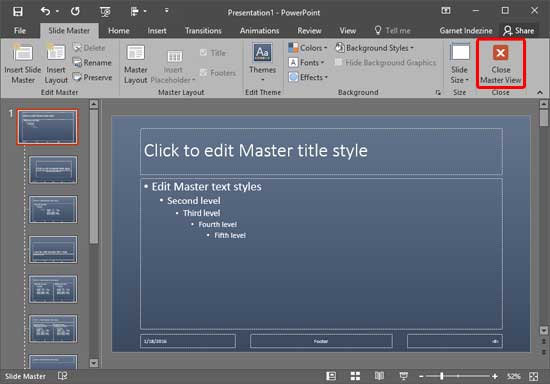Image resolution: width=550 pixels, height=384 pixels.
Task: Rename the selected master
Action: coord(92,63)
